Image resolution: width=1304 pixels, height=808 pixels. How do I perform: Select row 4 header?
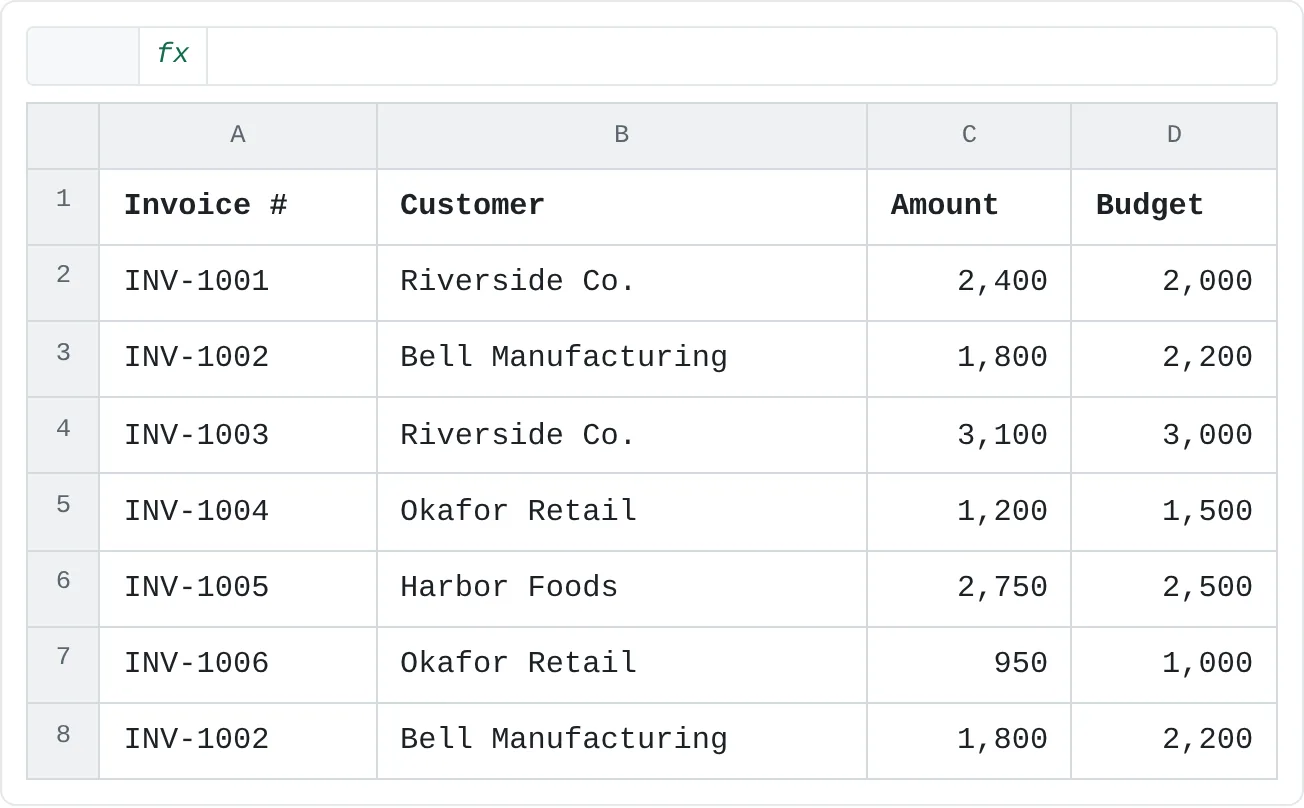63,435
